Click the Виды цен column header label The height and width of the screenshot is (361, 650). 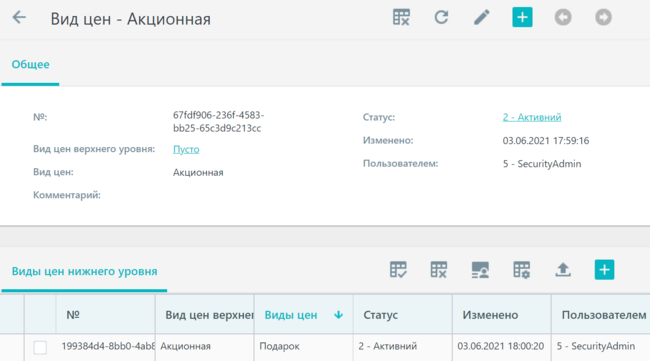pos(291,315)
